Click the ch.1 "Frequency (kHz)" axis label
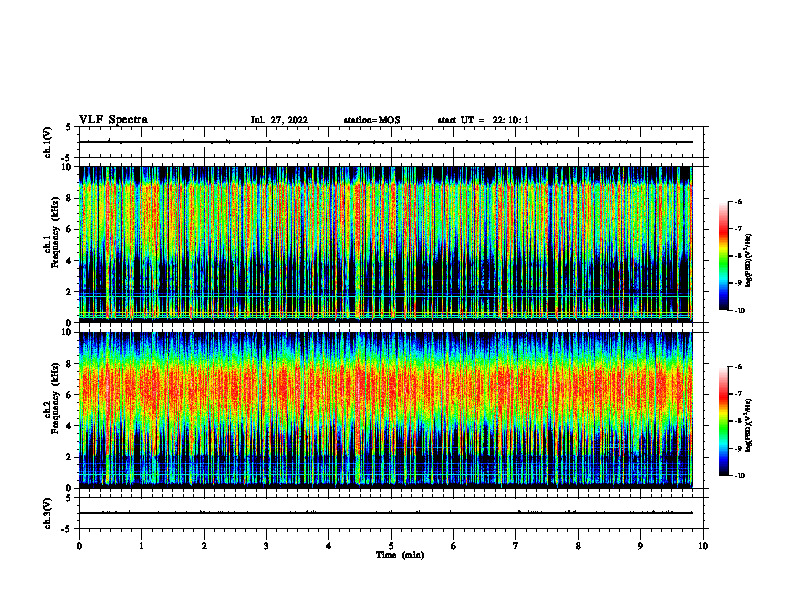Image resolution: width=792 pixels, height=612 pixels. point(55,233)
